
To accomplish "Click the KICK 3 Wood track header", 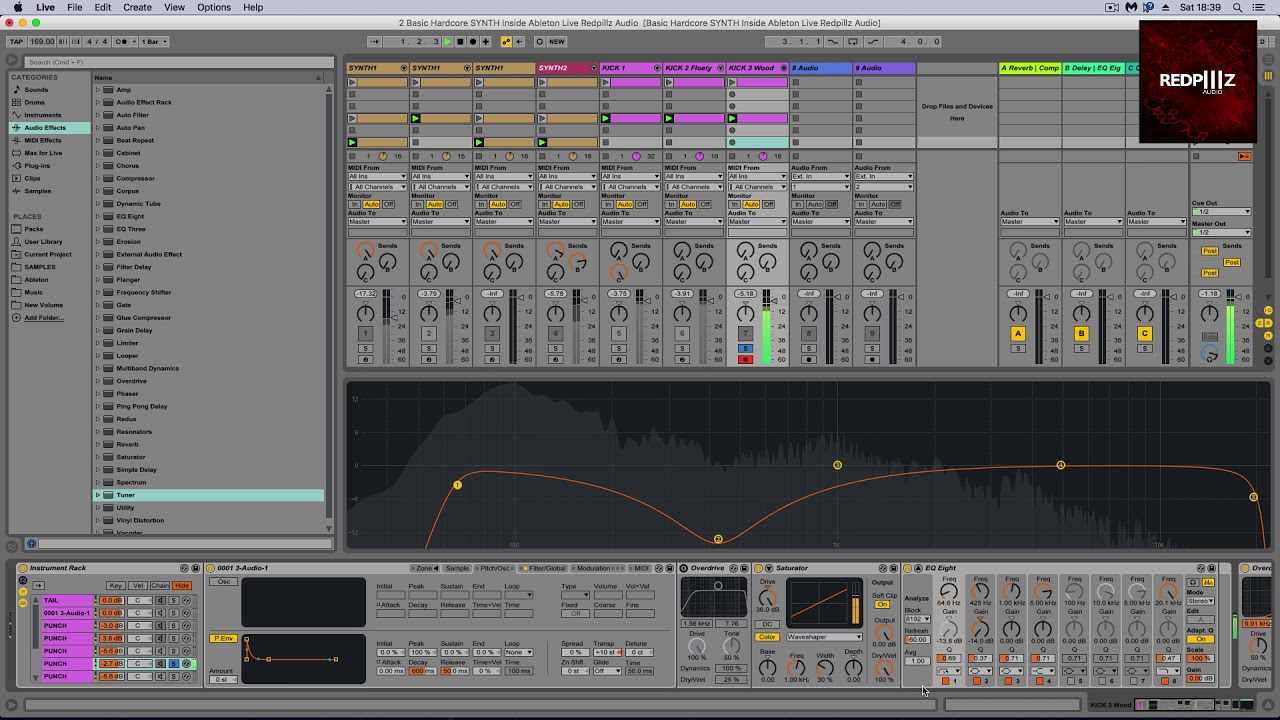I will pos(756,68).
